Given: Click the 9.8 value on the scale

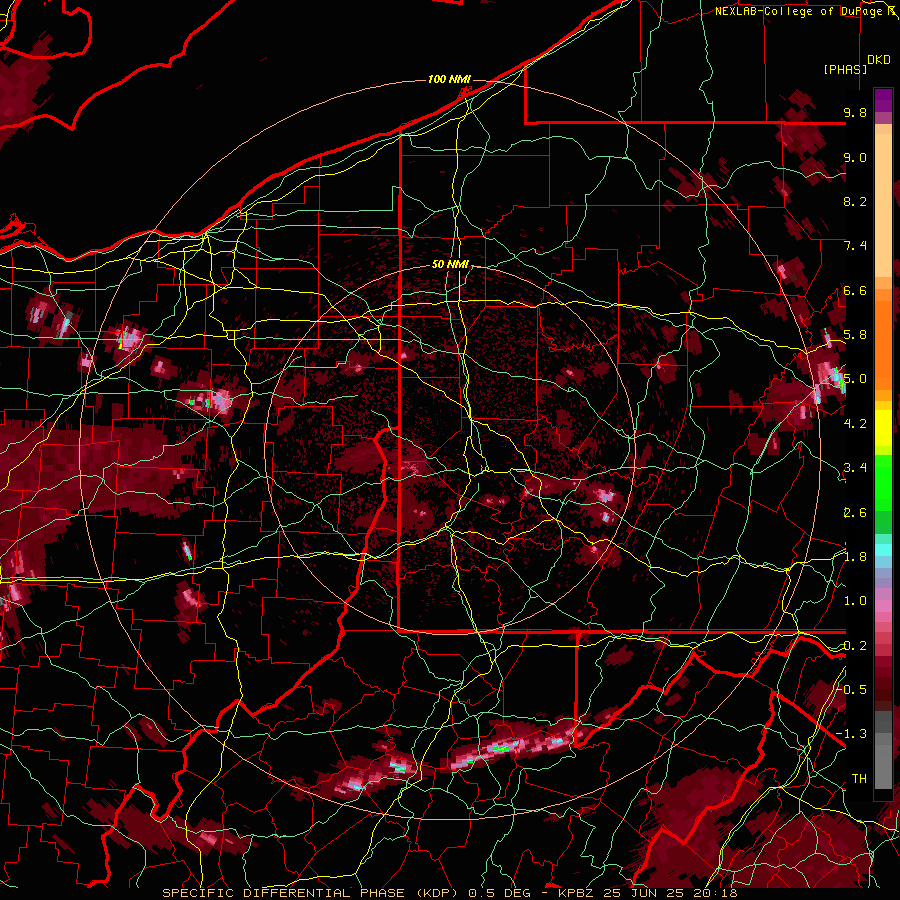Looking at the screenshot, I should click(x=855, y=112).
